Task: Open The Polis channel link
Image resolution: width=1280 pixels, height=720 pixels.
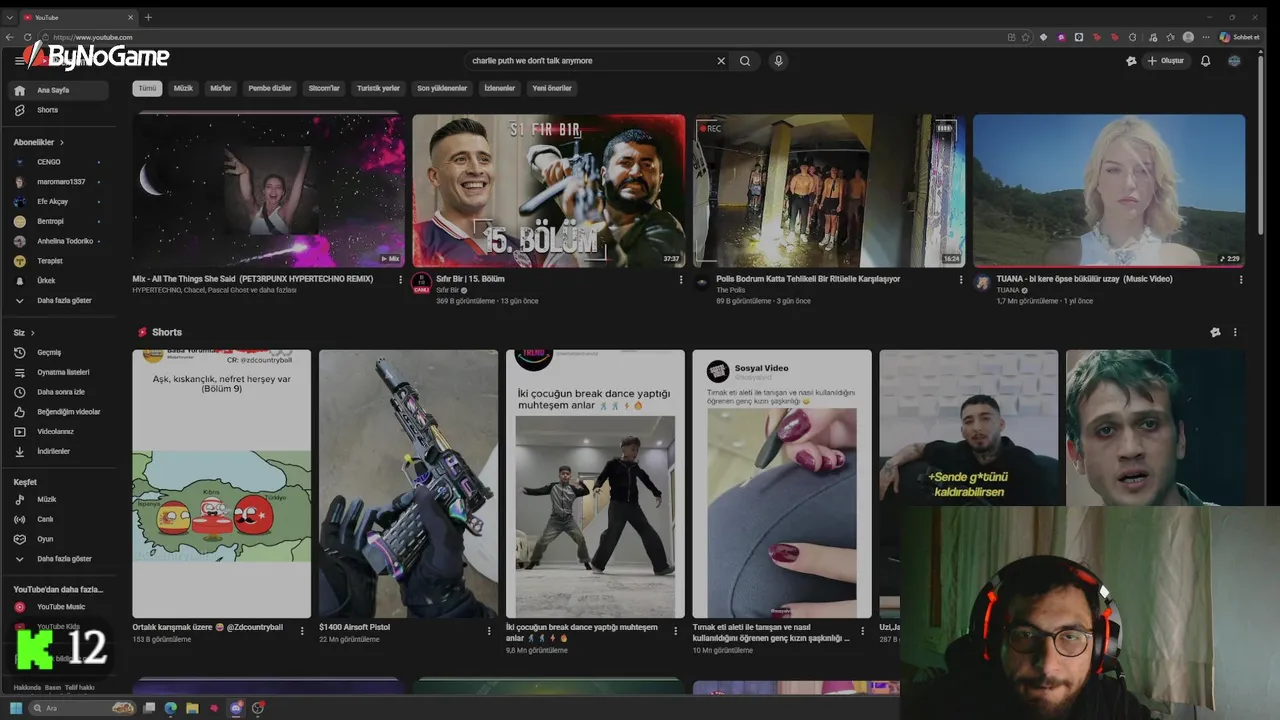Action: (x=731, y=290)
